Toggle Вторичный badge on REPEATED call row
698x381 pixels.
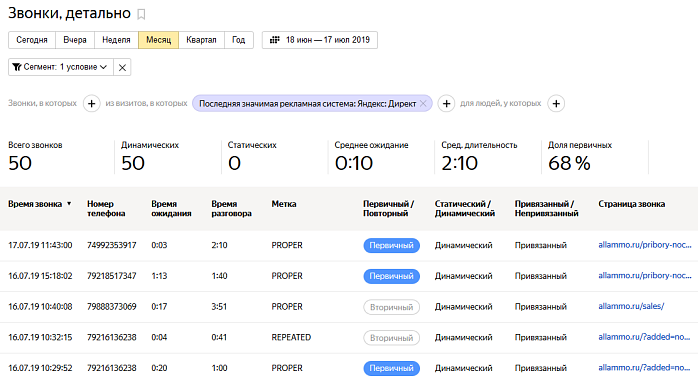[391, 338]
